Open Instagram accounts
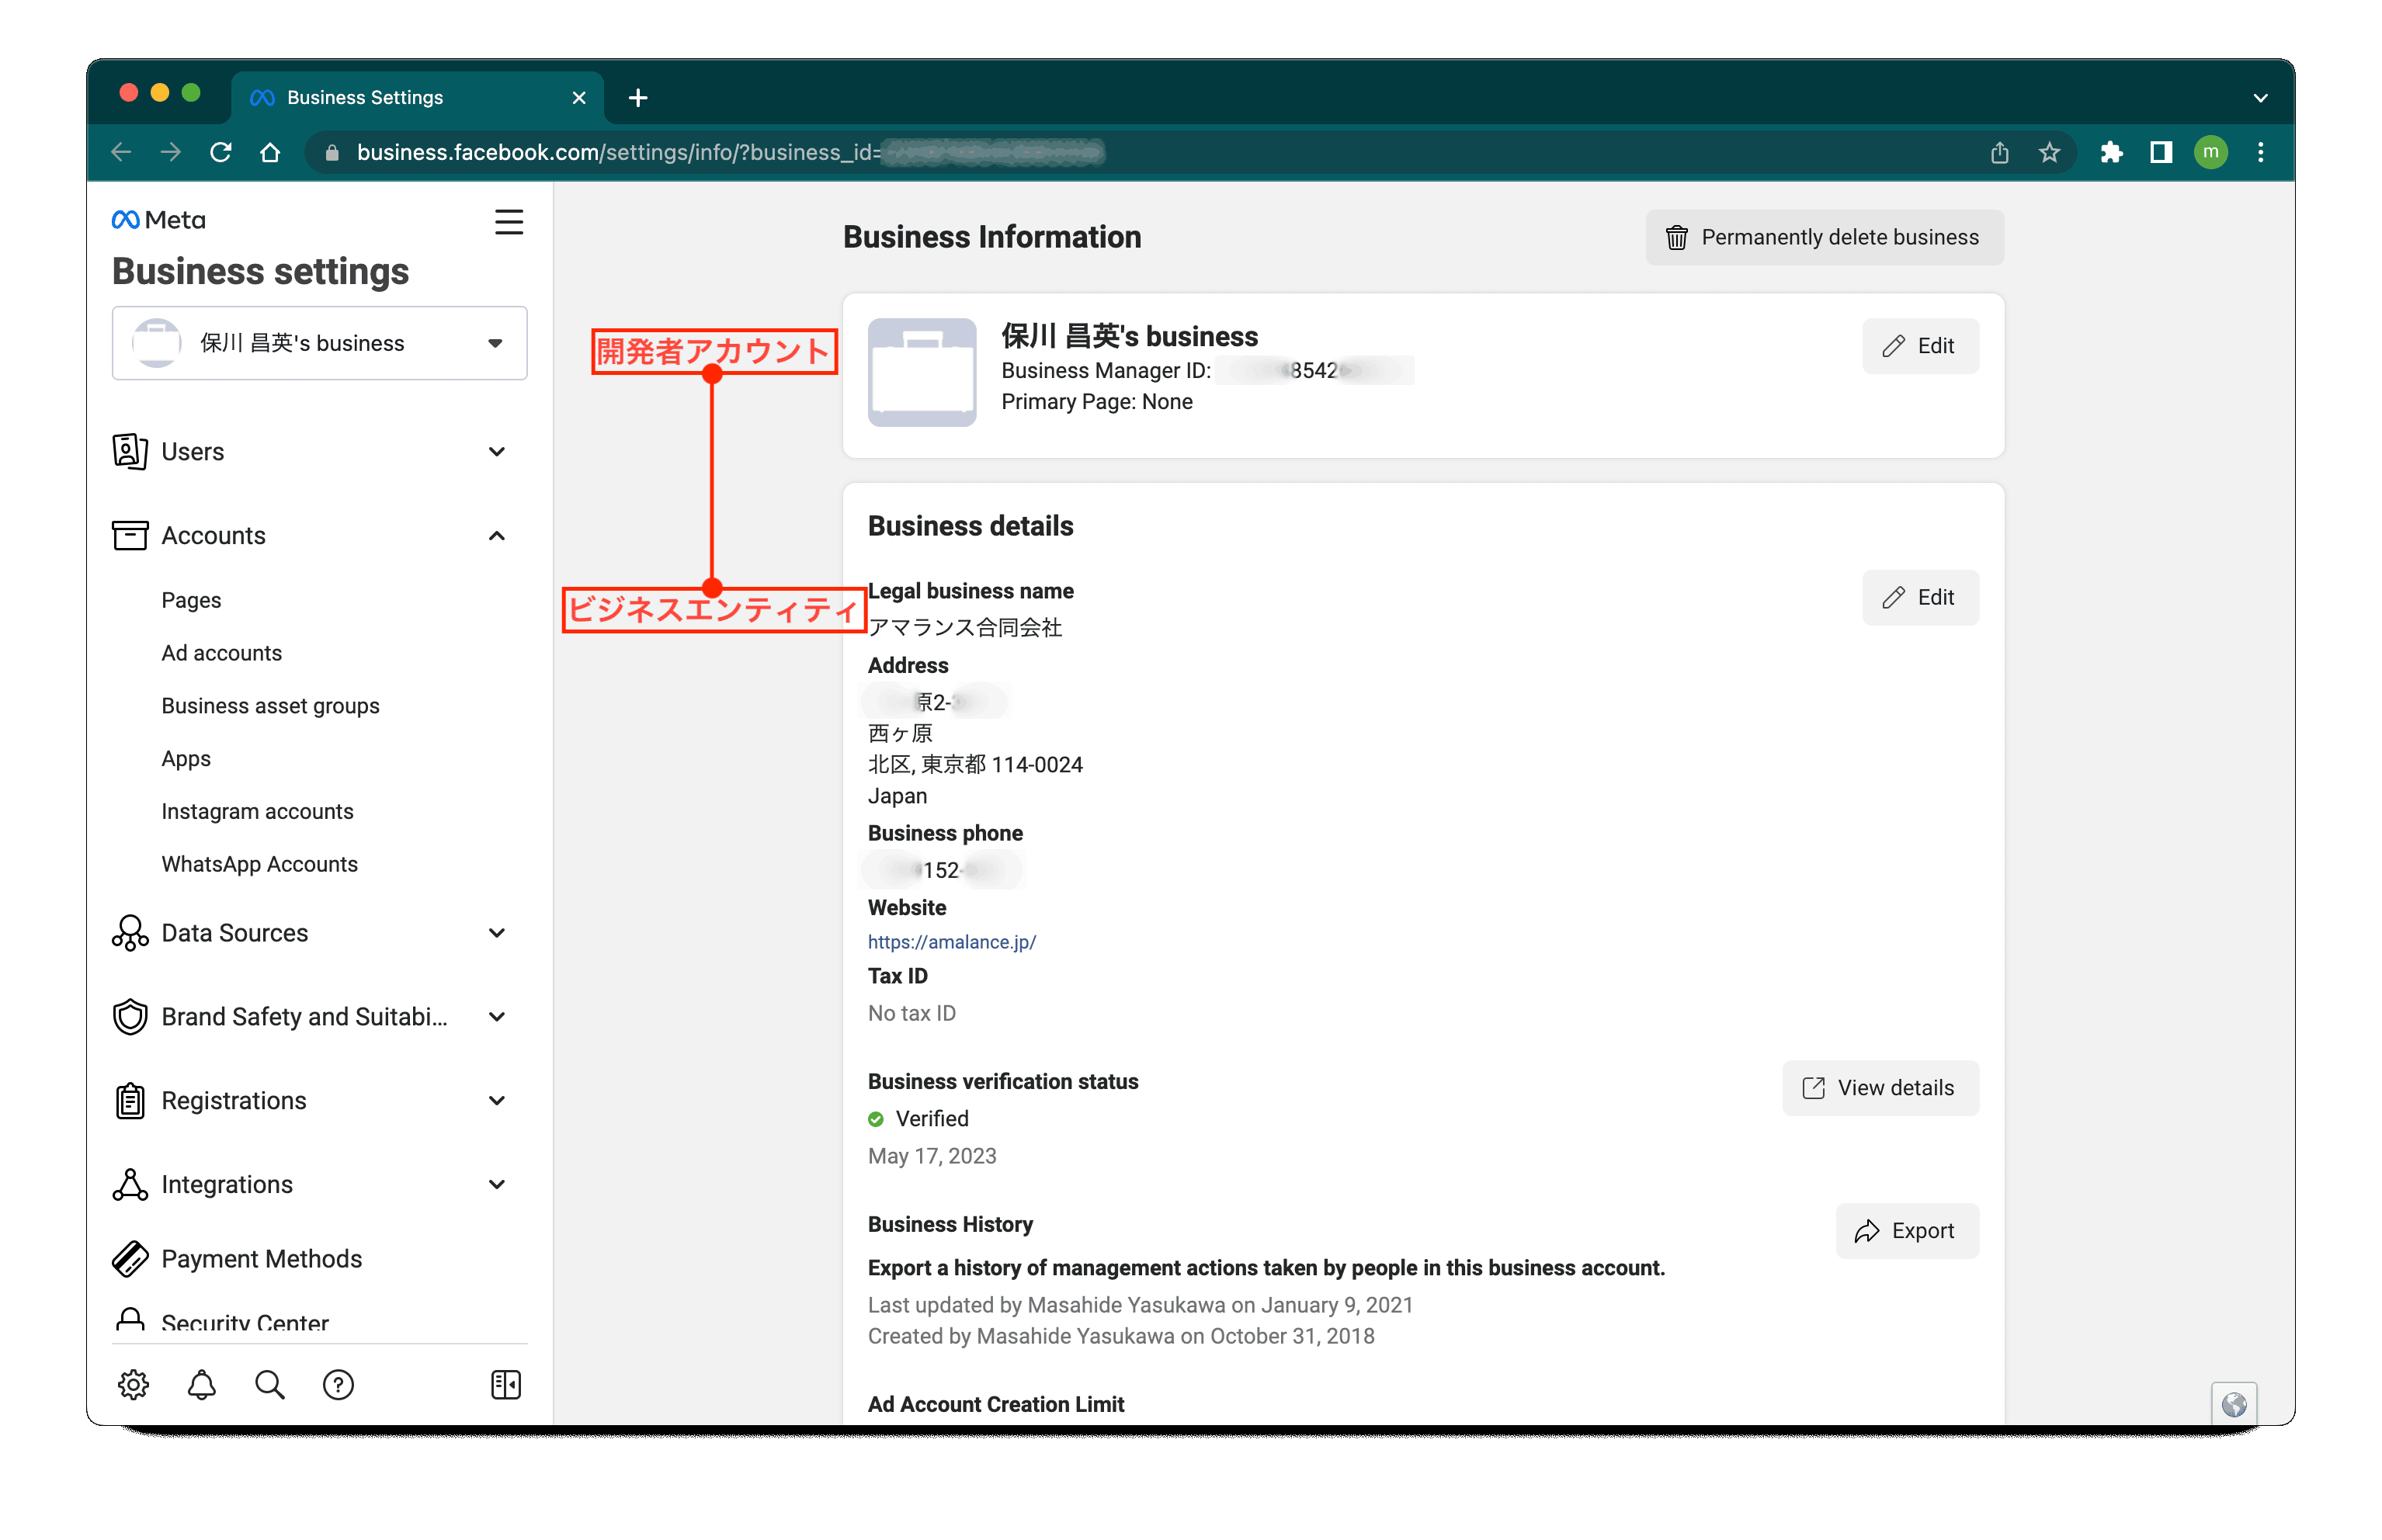Image resolution: width=2382 pixels, height=1540 pixels. click(x=257, y=811)
